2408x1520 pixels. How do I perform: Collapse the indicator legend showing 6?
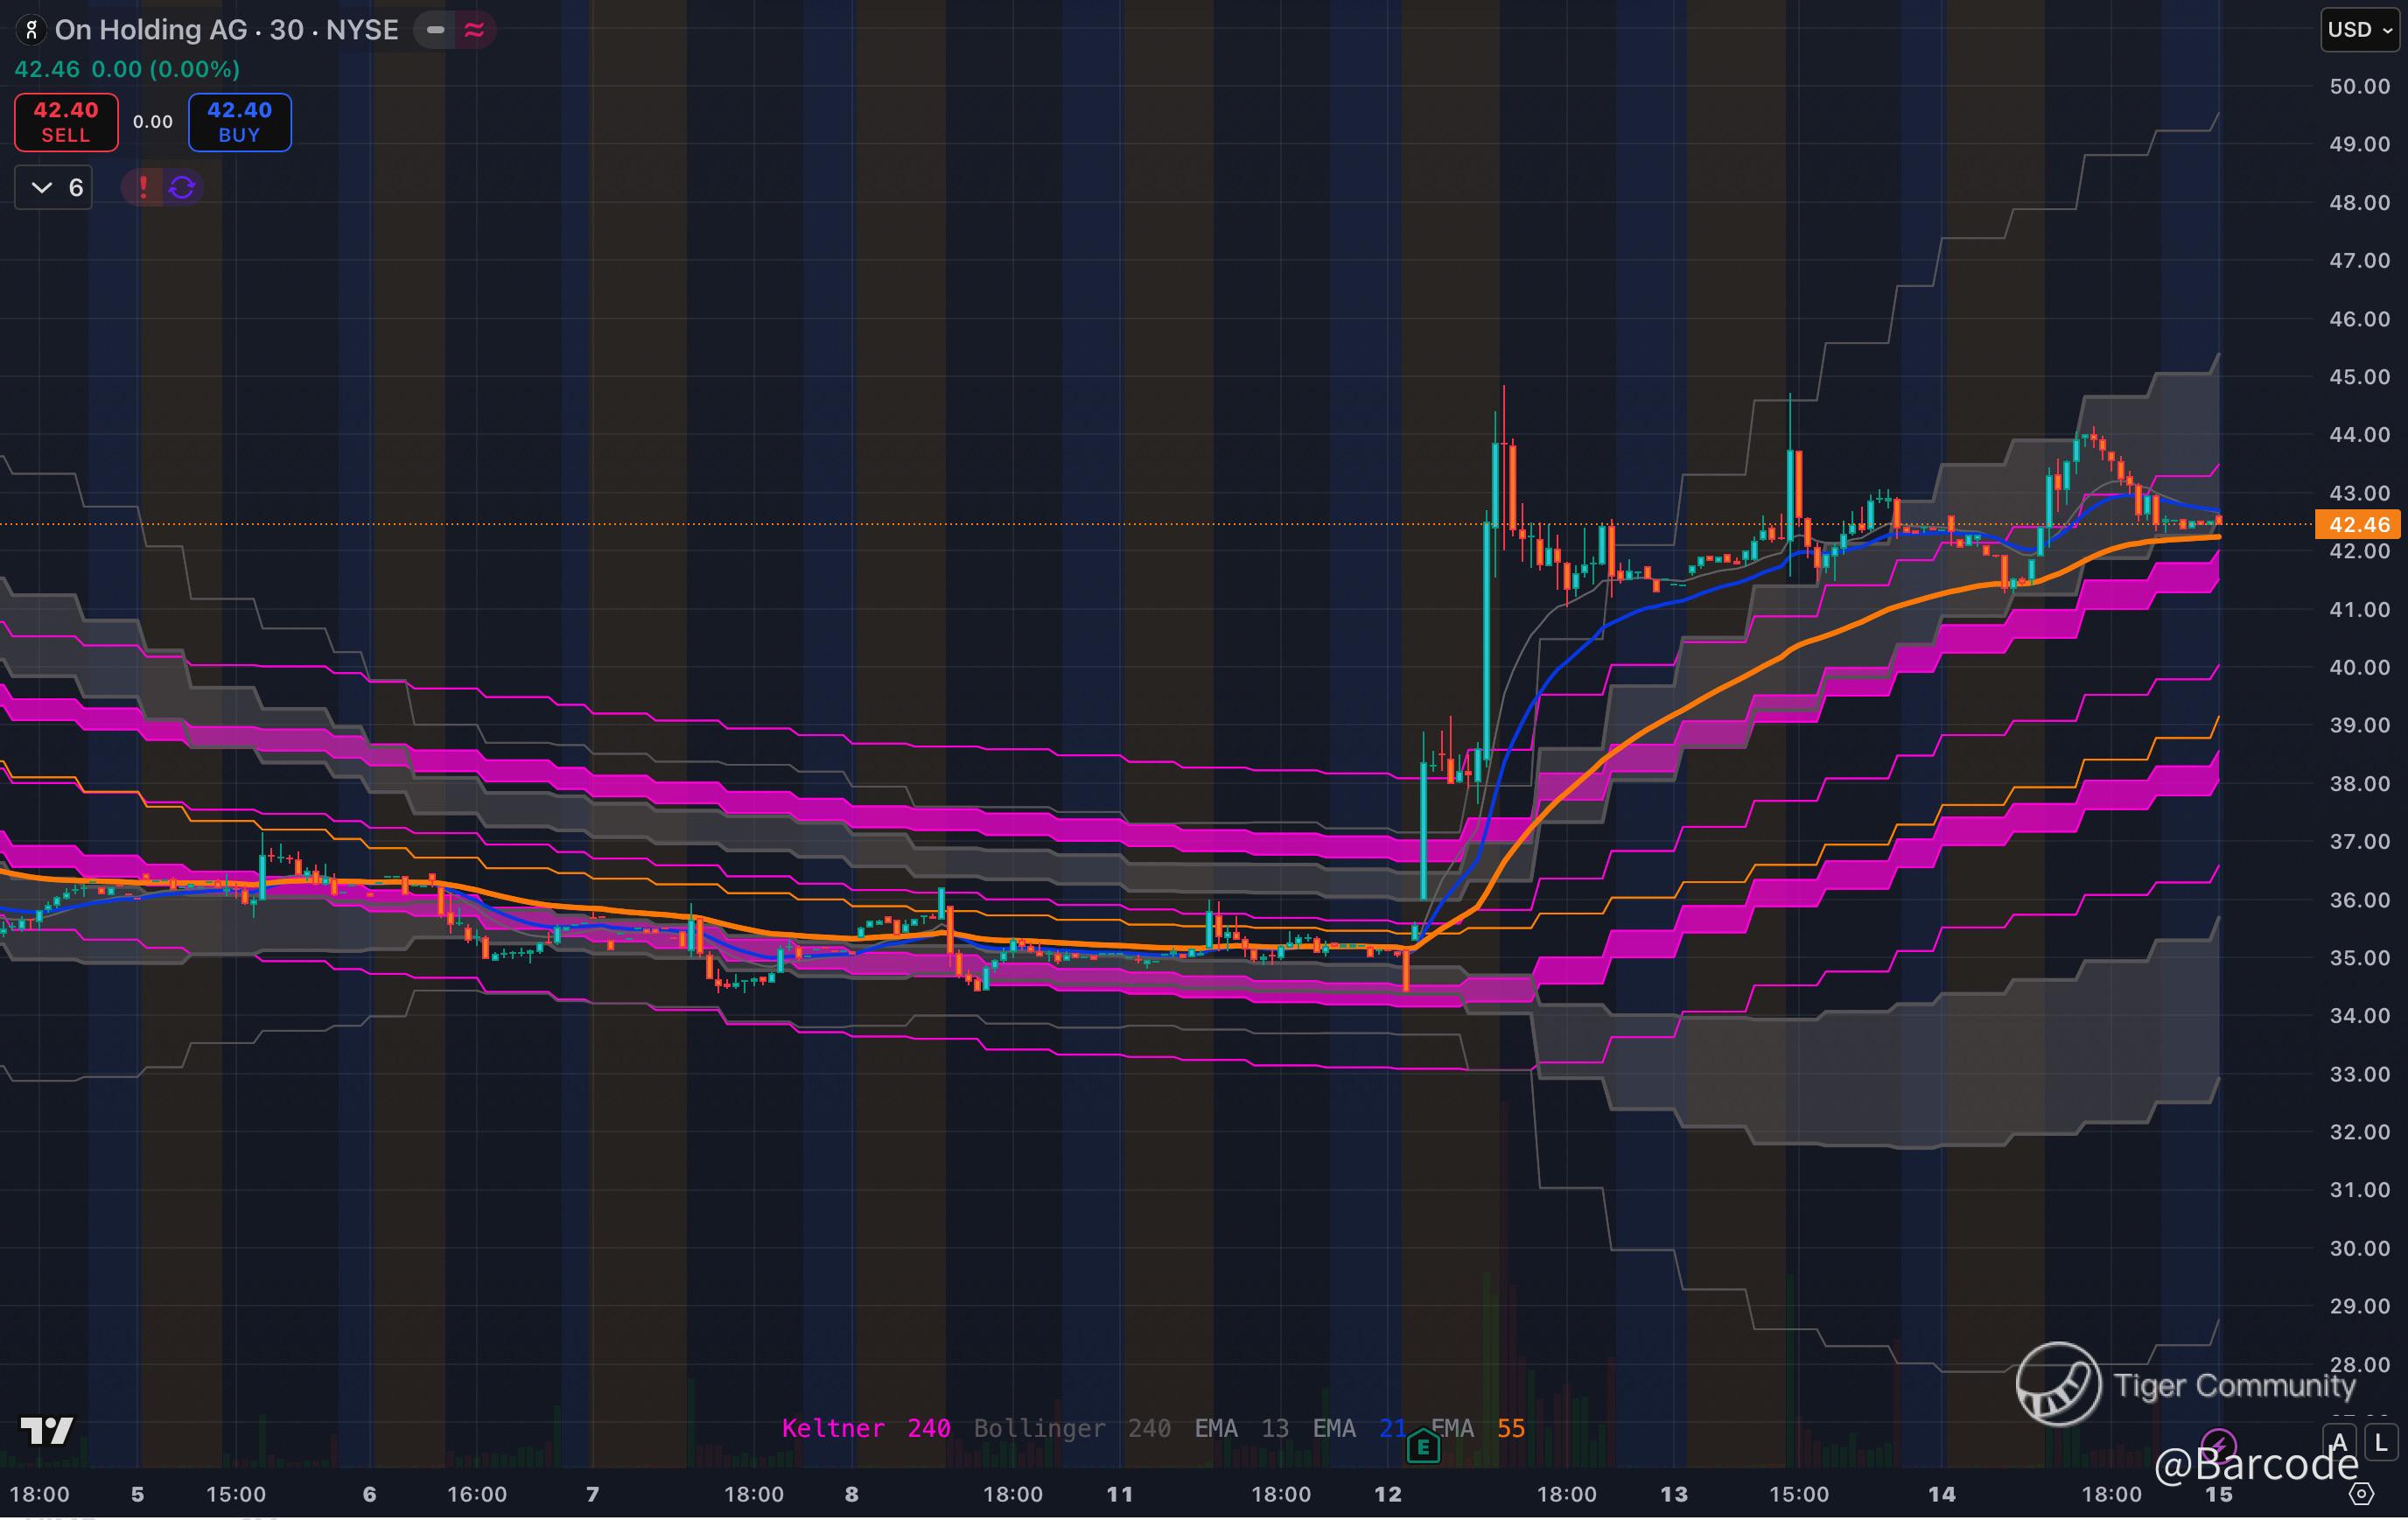click(x=54, y=187)
